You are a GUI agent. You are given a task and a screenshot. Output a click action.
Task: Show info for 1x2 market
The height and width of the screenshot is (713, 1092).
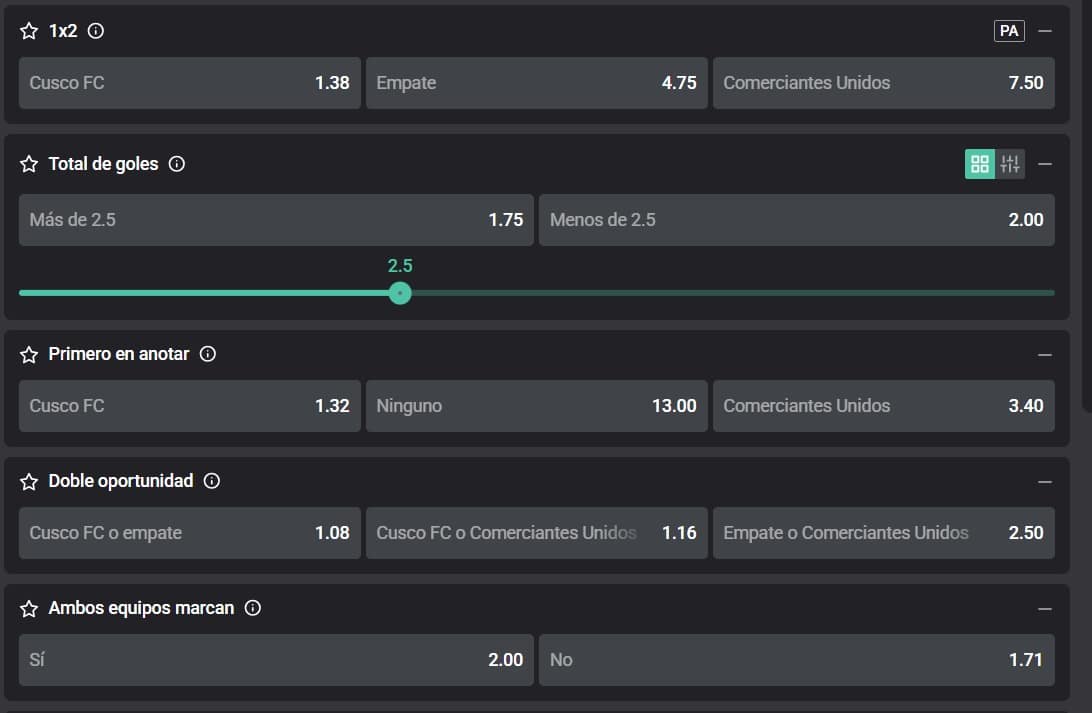[x=96, y=31]
